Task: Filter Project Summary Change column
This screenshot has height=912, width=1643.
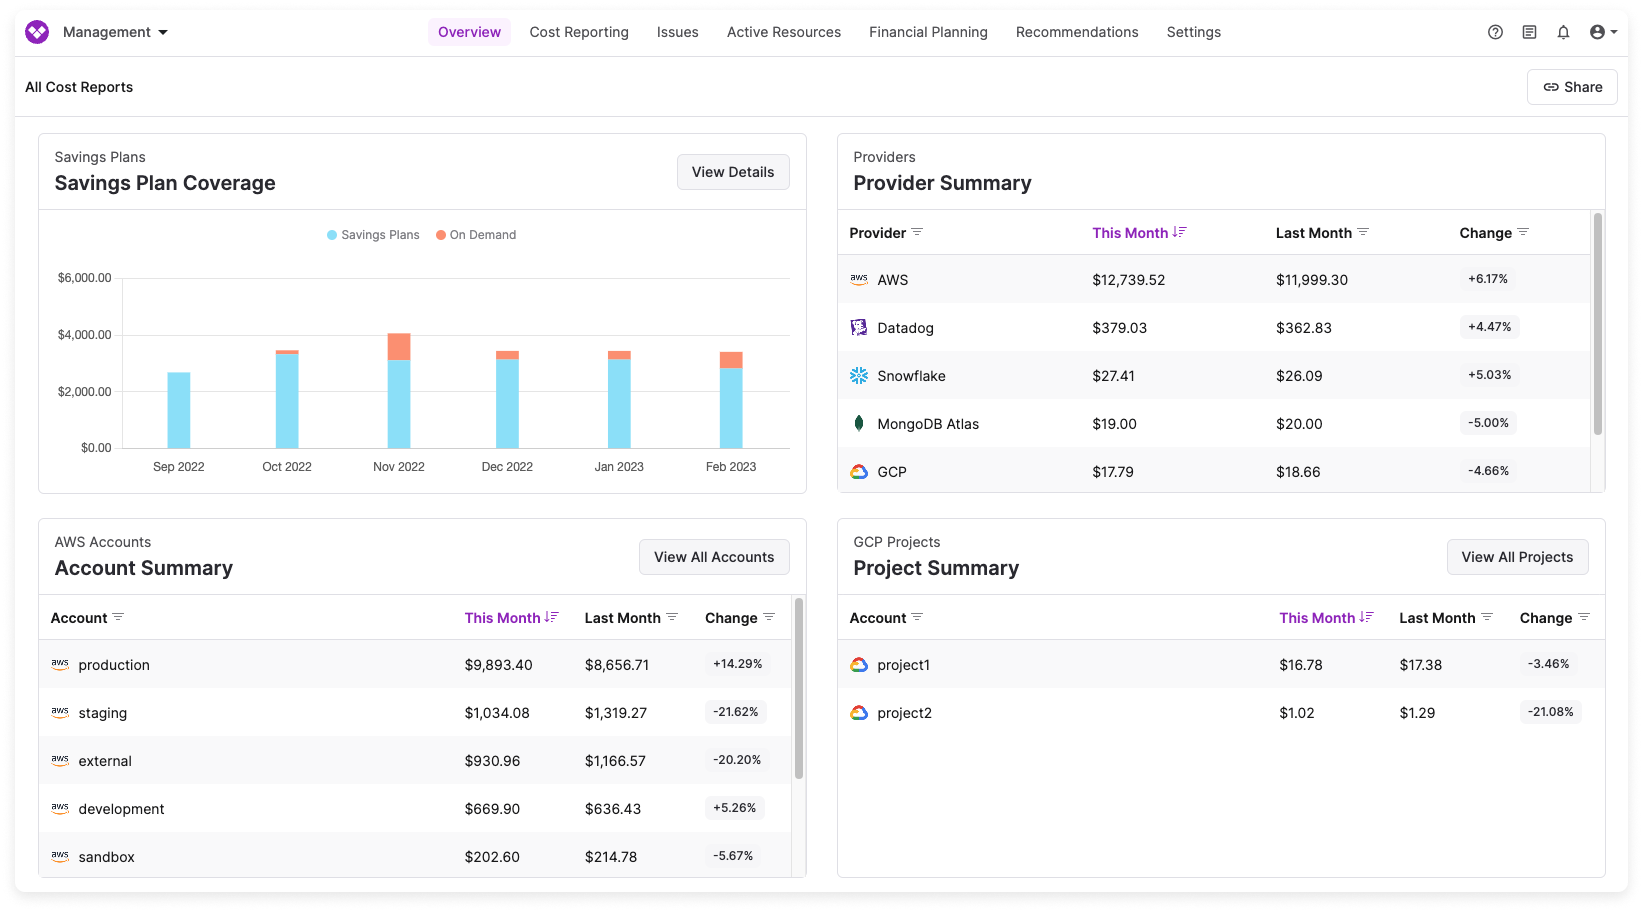Action: tap(1584, 617)
